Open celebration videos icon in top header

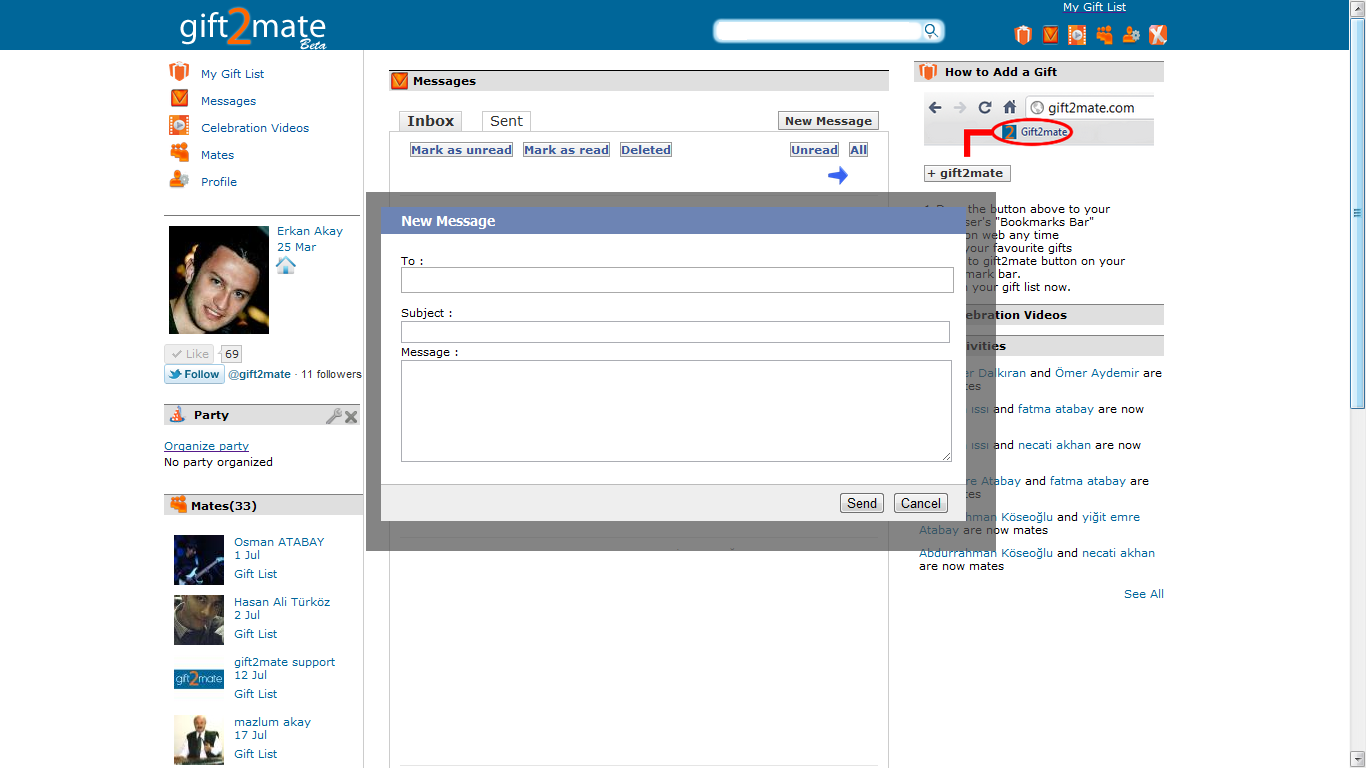coord(1077,35)
